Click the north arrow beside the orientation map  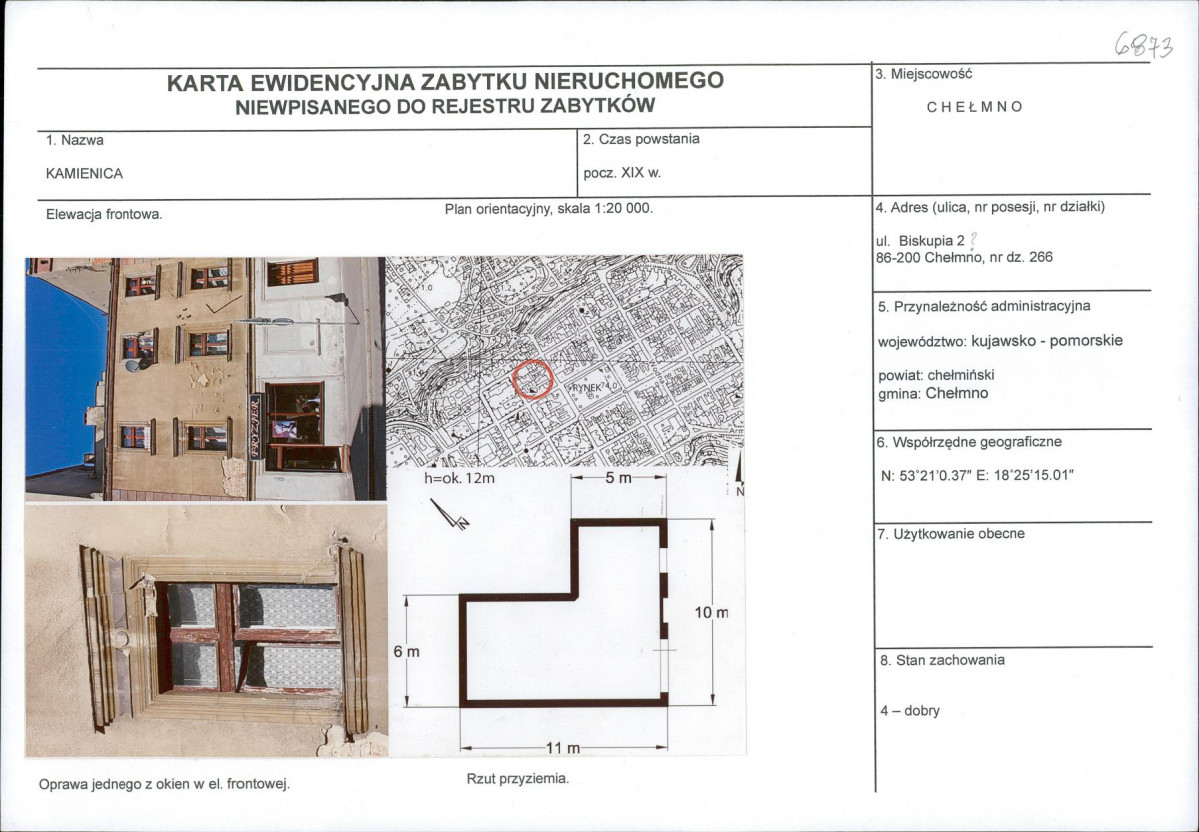pyautogui.click(x=738, y=475)
